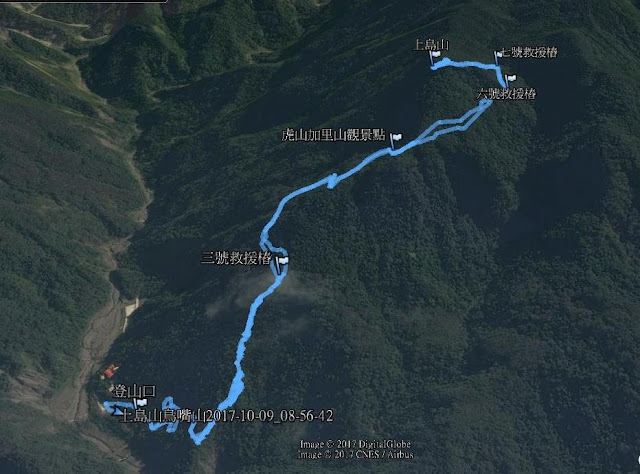Select the switchback track segment at the bottom
640x474 pixels.
pos(182,422)
